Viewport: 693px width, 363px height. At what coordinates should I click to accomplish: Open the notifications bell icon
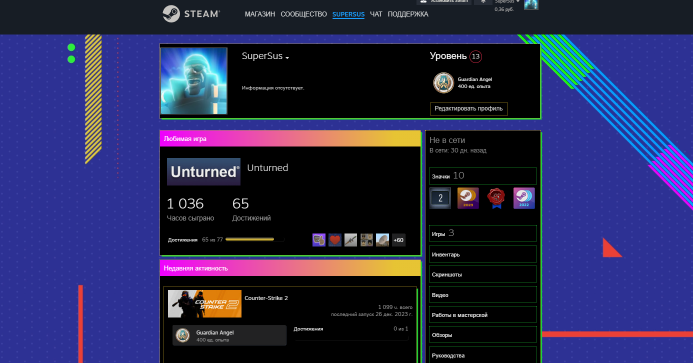[x=483, y=2]
